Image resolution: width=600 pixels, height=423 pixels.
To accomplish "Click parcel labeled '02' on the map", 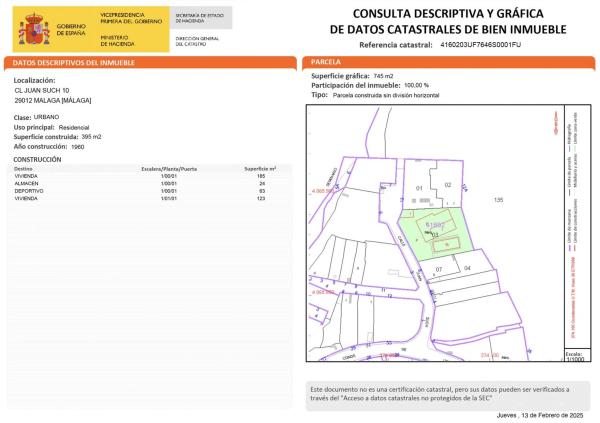I will point(448,185).
